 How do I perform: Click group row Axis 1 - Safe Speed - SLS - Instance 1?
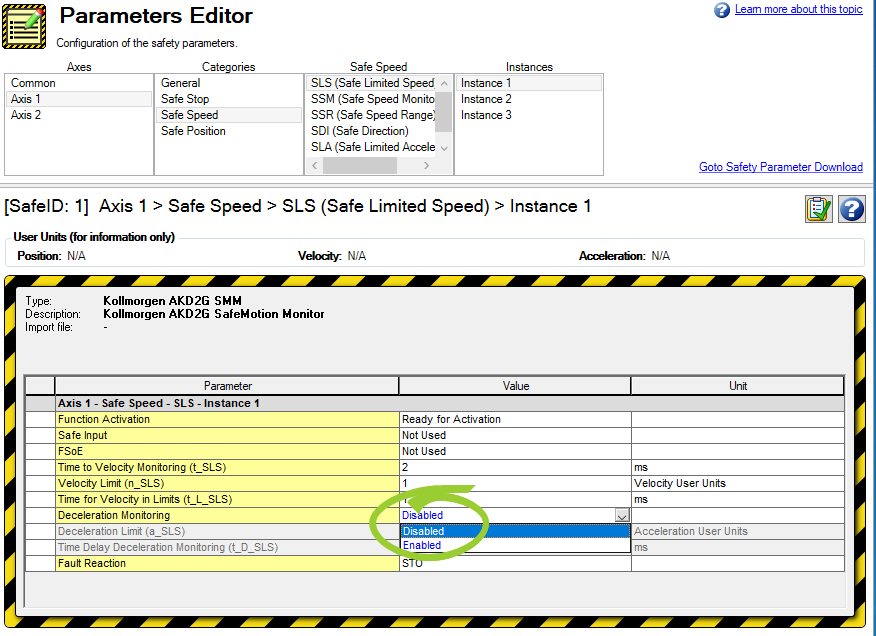(450, 403)
